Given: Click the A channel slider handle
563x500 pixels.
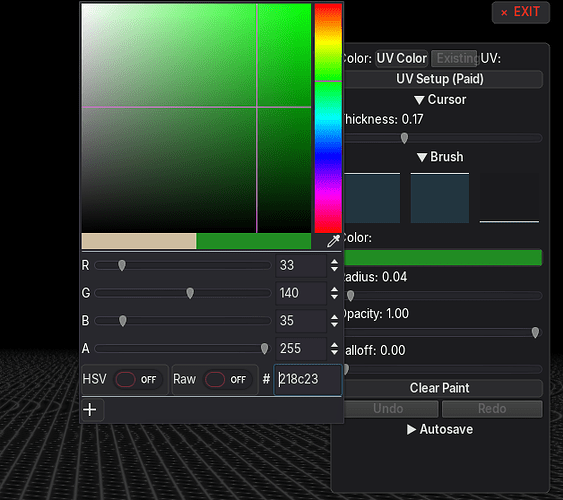Looking at the screenshot, I should (x=264, y=349).
